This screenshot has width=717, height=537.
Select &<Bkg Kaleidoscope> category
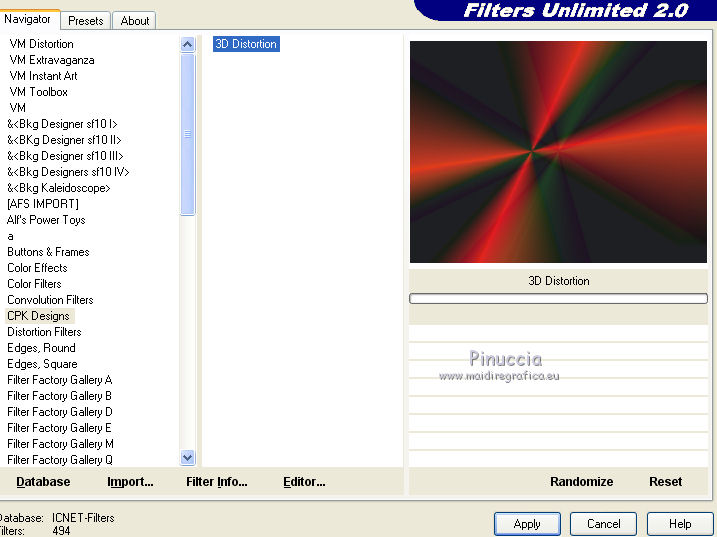tap(59, 188)
